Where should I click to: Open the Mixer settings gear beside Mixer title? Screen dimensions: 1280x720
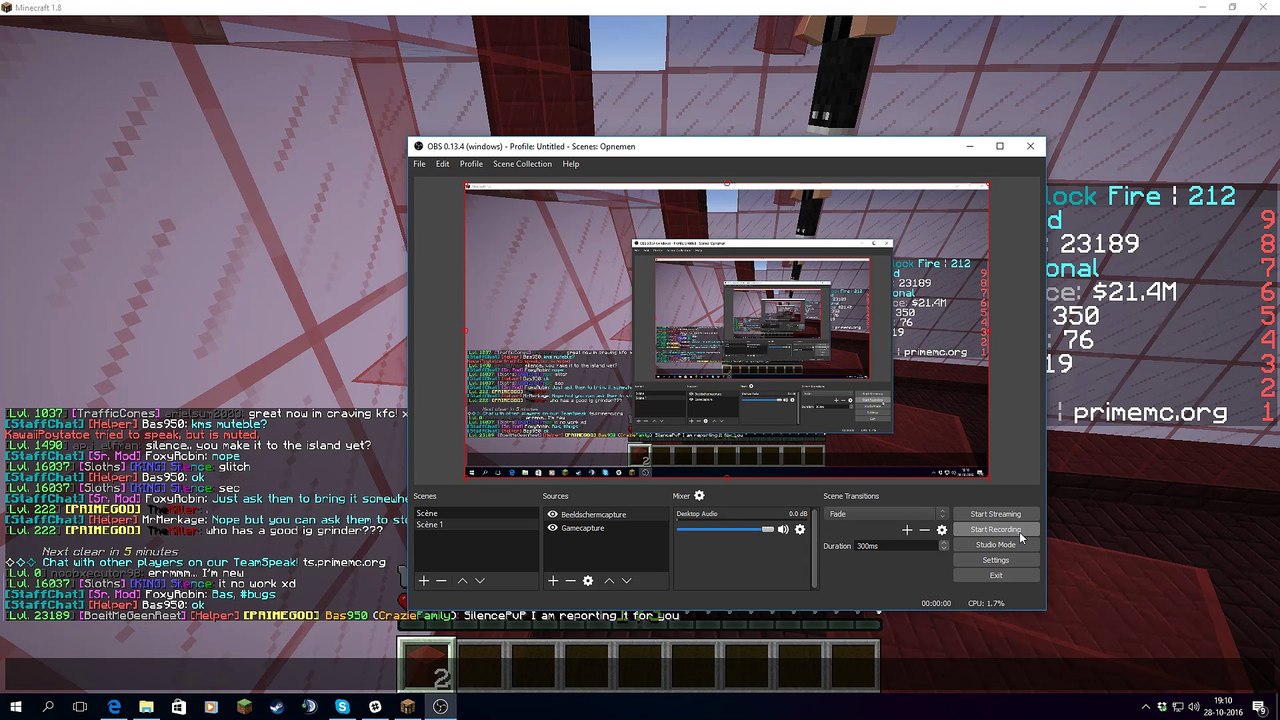(x=699, y=496)
